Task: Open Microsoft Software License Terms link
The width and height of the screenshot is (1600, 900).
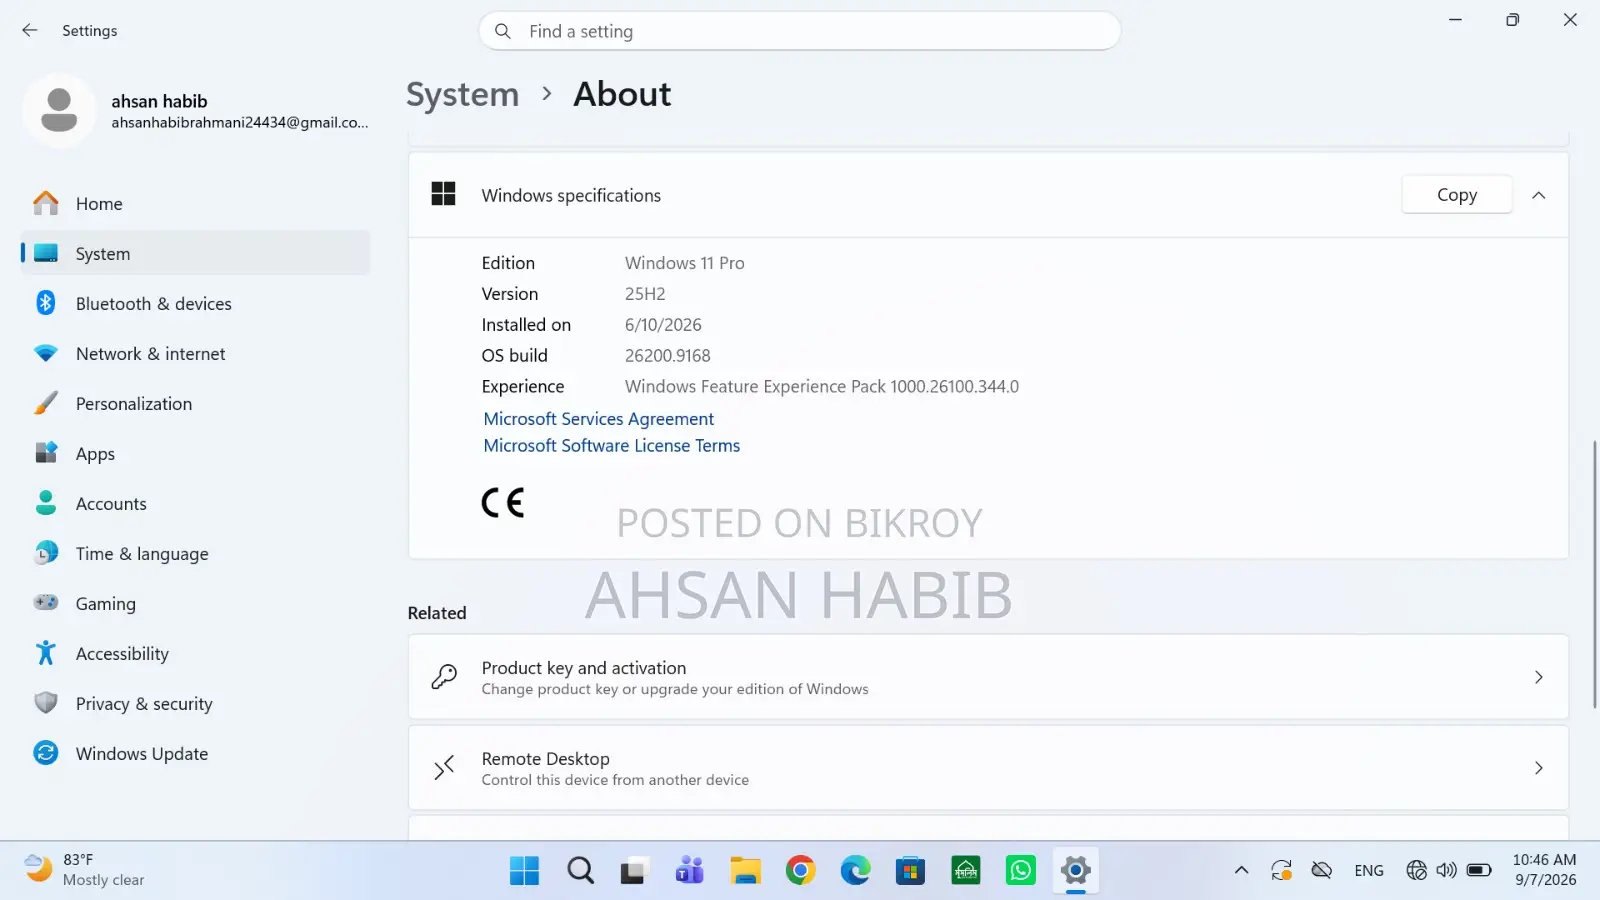Action: [612, 446]
